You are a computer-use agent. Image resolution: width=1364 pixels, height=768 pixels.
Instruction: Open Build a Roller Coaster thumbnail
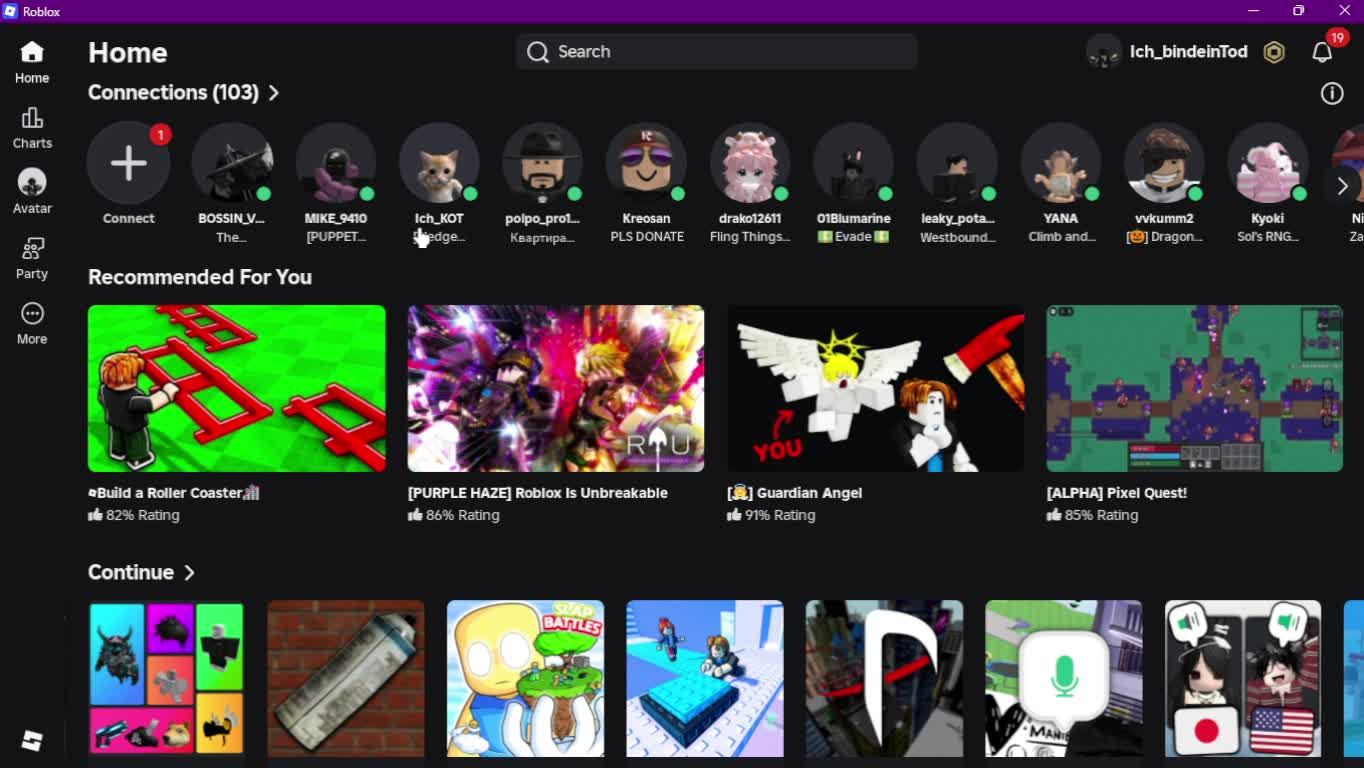tap(236, 388)
